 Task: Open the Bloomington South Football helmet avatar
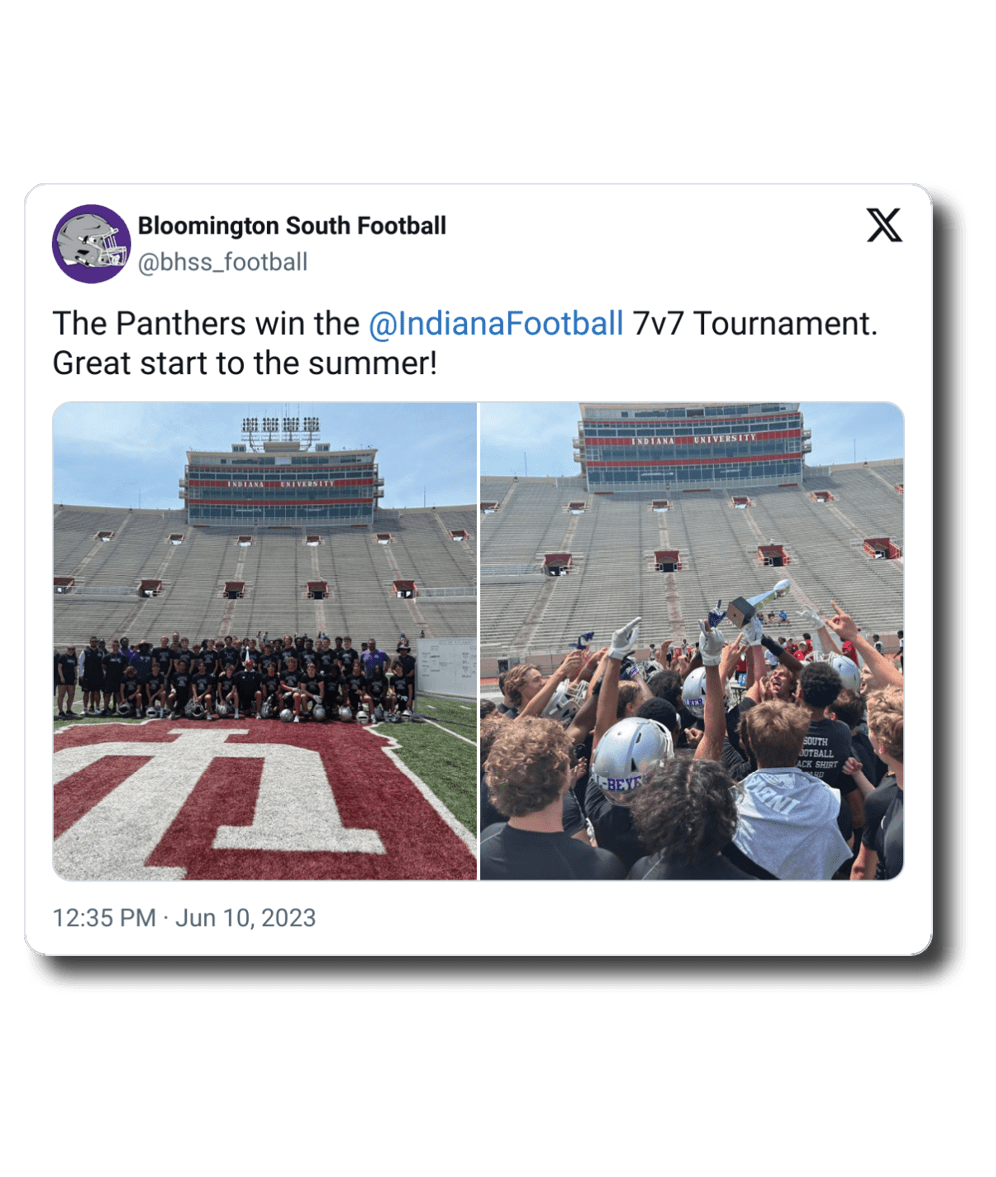(x=92, y=244)
